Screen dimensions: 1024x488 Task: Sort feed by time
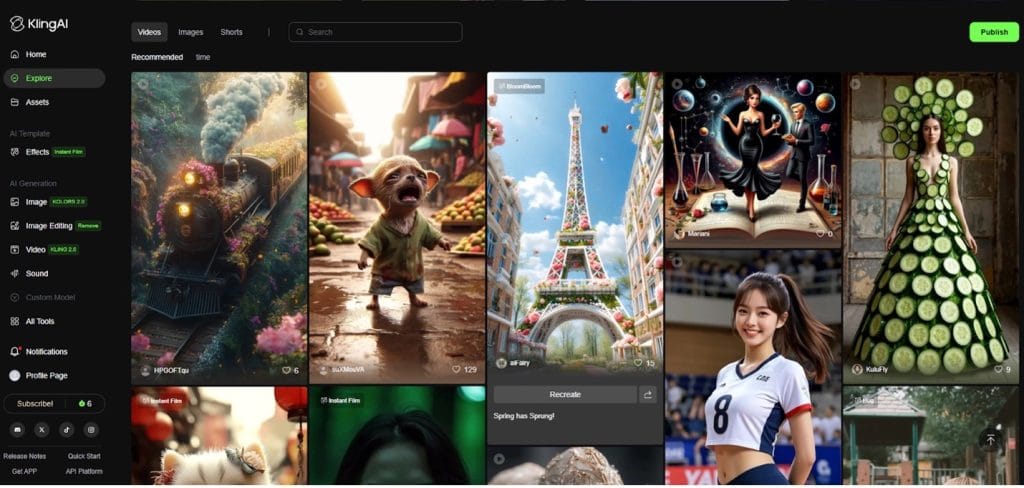(203, 57)
